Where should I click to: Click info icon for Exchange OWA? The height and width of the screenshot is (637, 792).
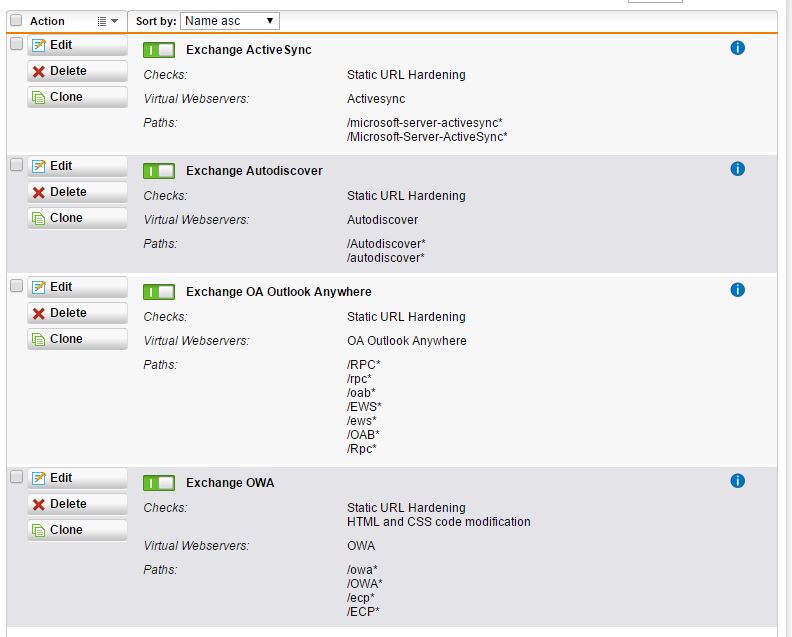(x=737, y=481)
